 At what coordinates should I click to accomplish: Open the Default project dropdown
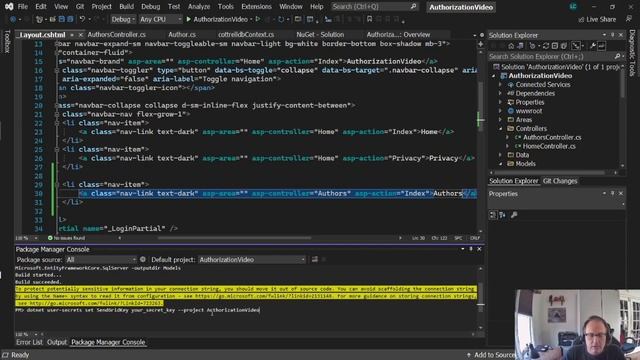point(252,260)
